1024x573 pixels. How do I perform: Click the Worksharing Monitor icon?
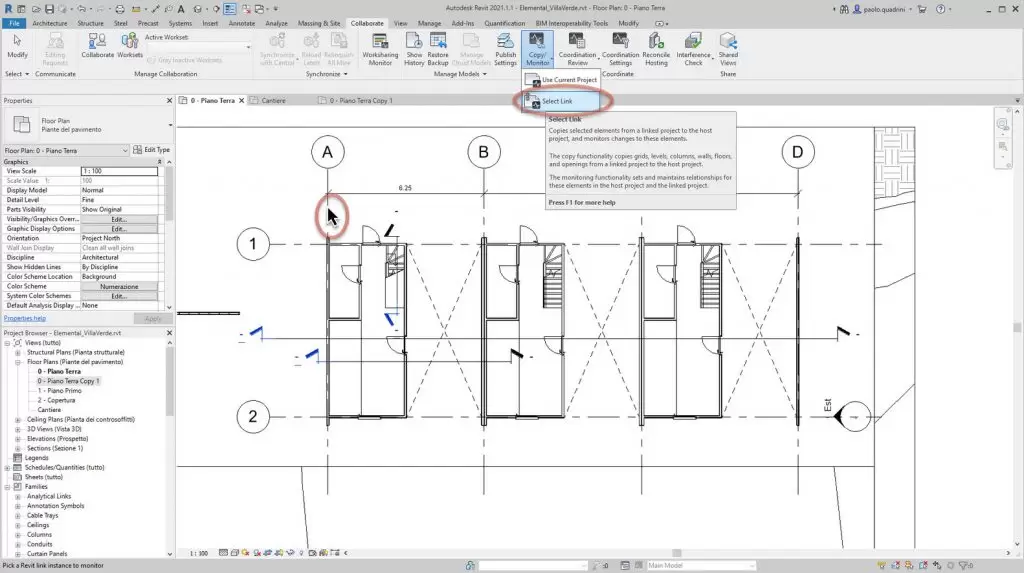coord(380,46)
